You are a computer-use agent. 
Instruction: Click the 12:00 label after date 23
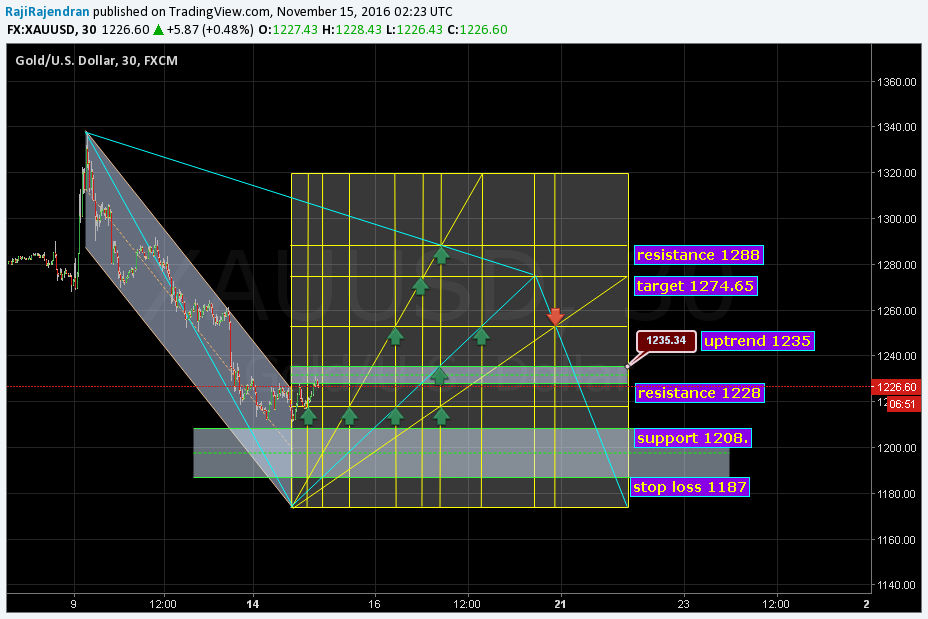coord(775,604)
